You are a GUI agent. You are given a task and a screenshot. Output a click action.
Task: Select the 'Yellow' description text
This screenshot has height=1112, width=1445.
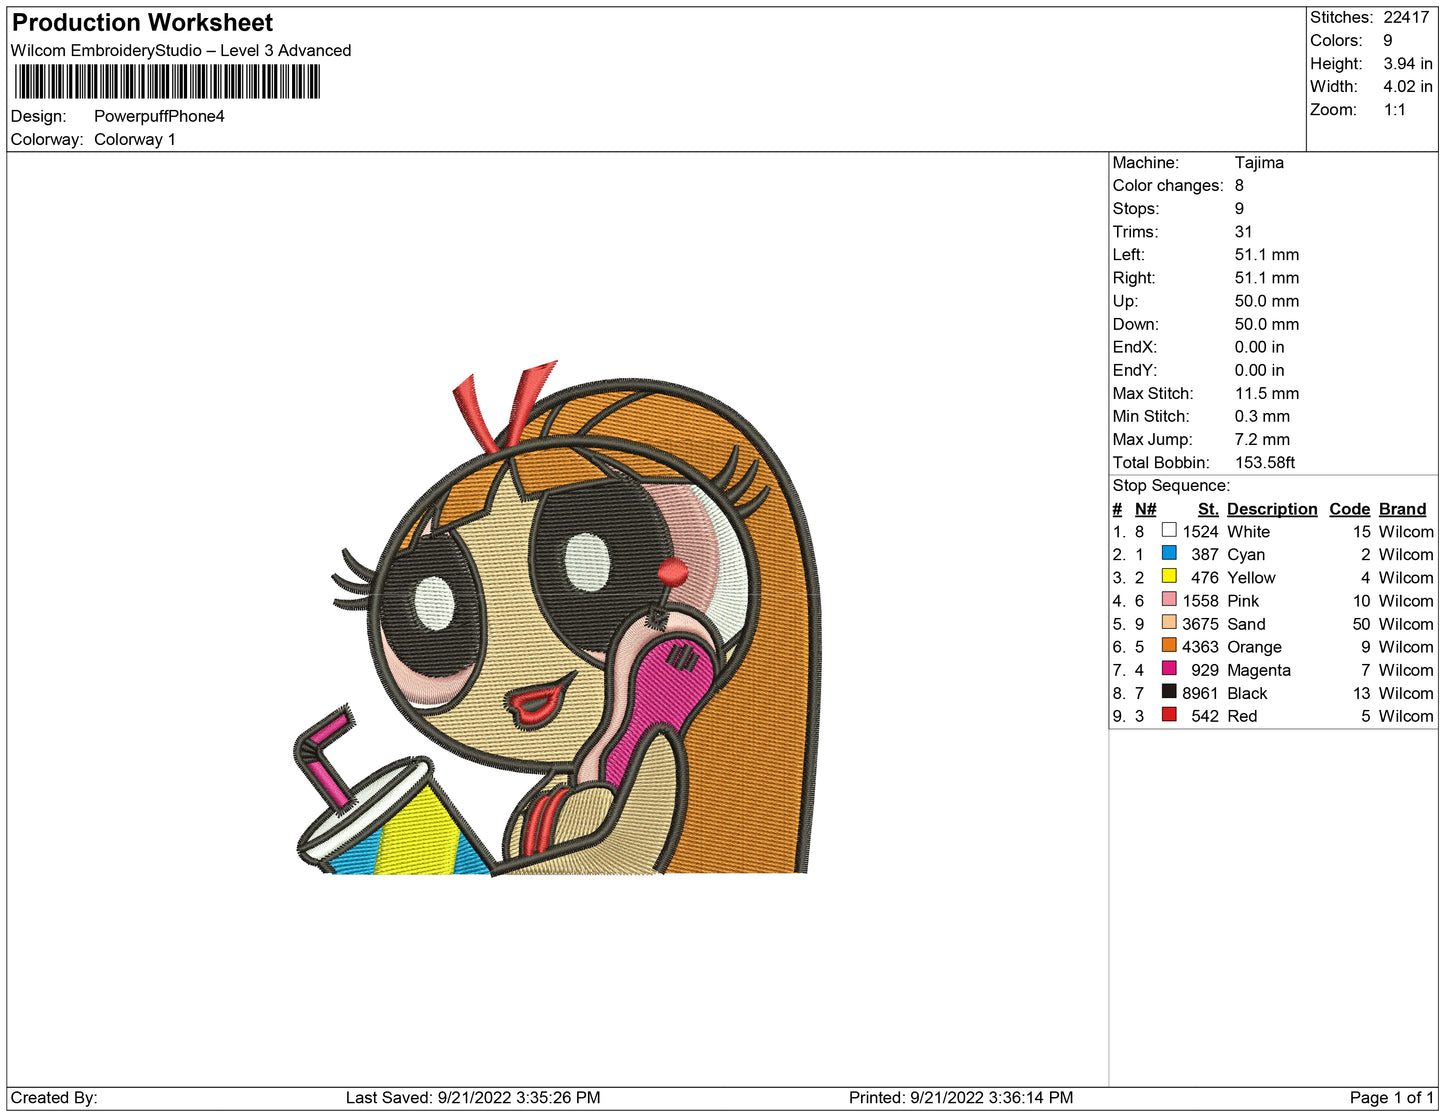[1251, 578]
